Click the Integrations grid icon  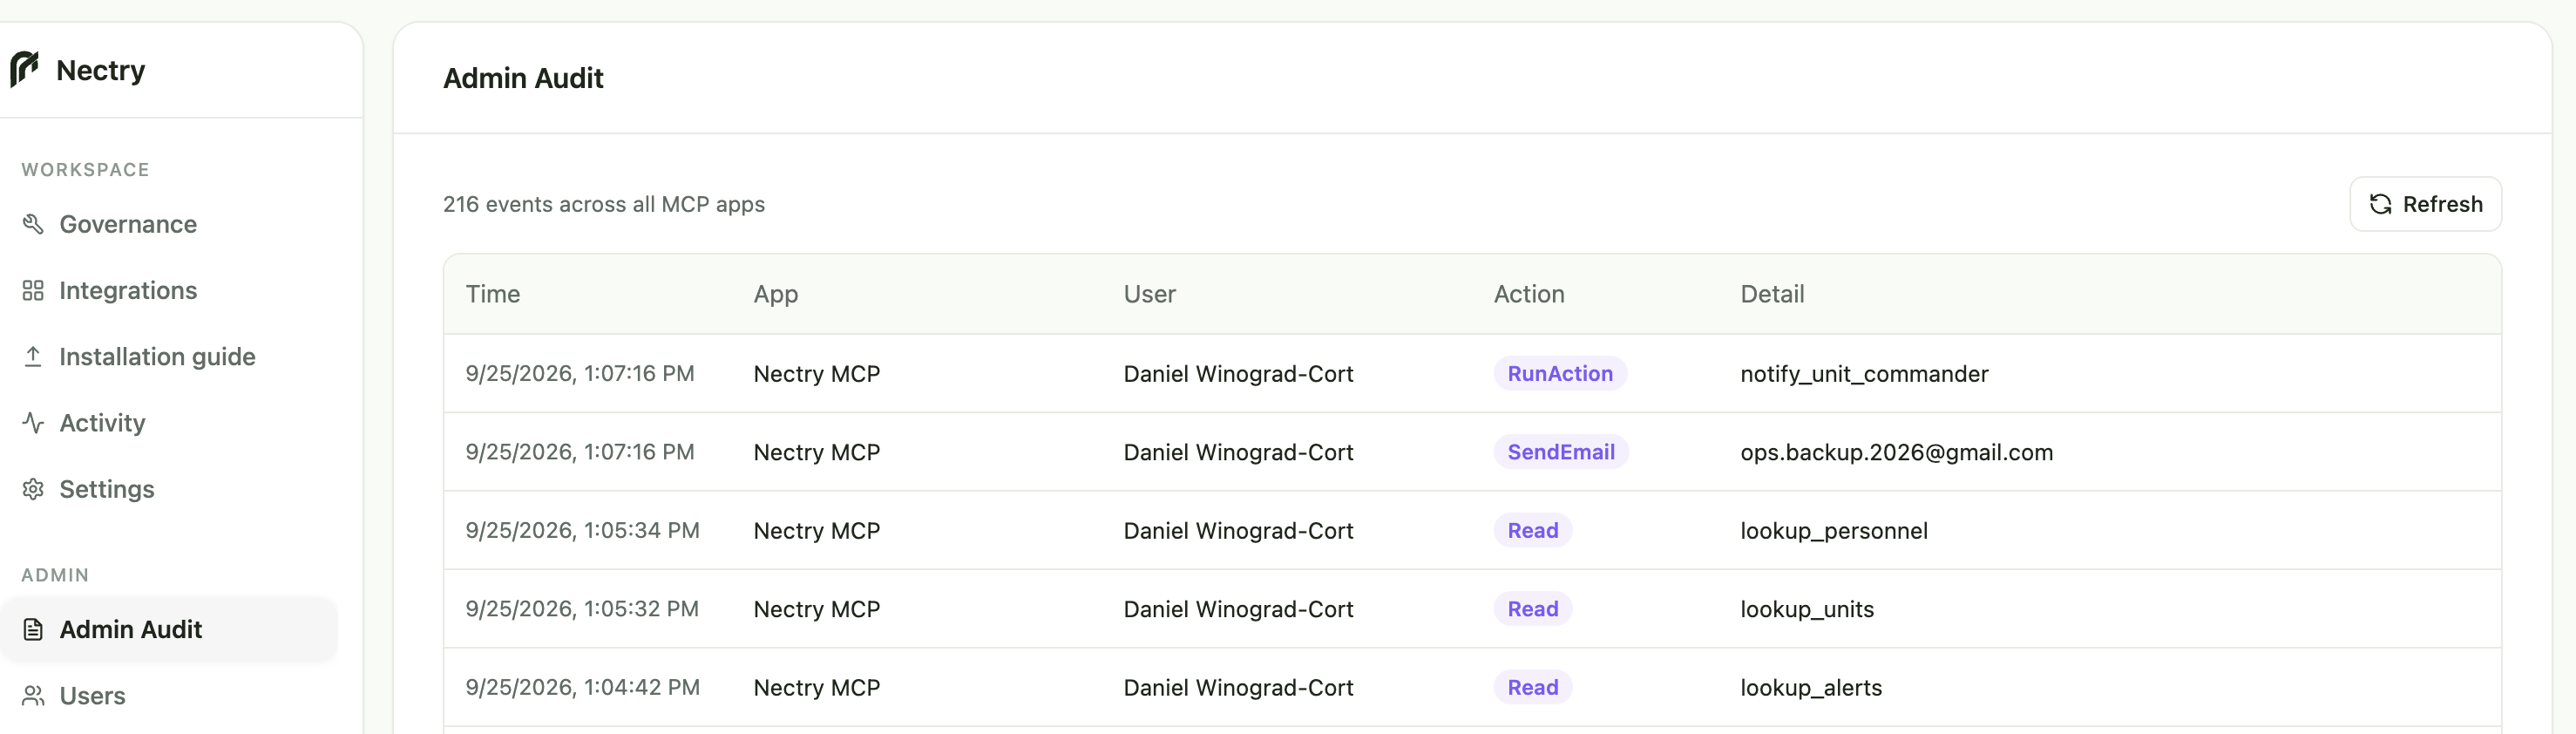click(33, 290)
